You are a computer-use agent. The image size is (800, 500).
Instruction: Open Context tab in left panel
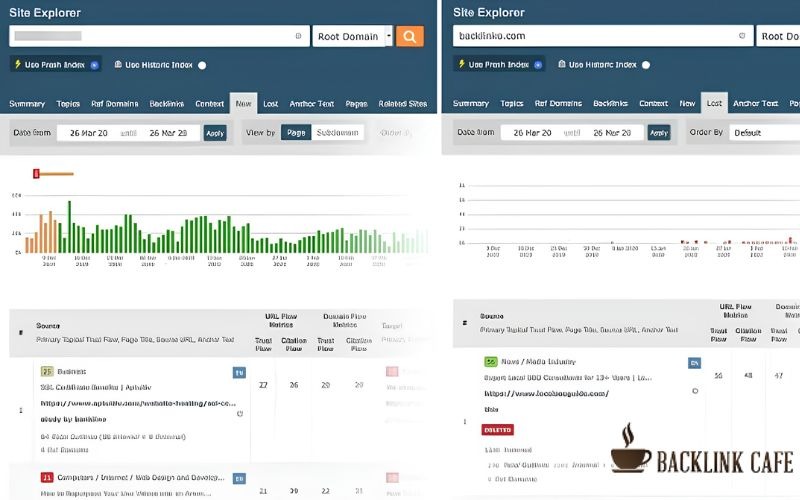pyautogui.click(x=209, y=104)
